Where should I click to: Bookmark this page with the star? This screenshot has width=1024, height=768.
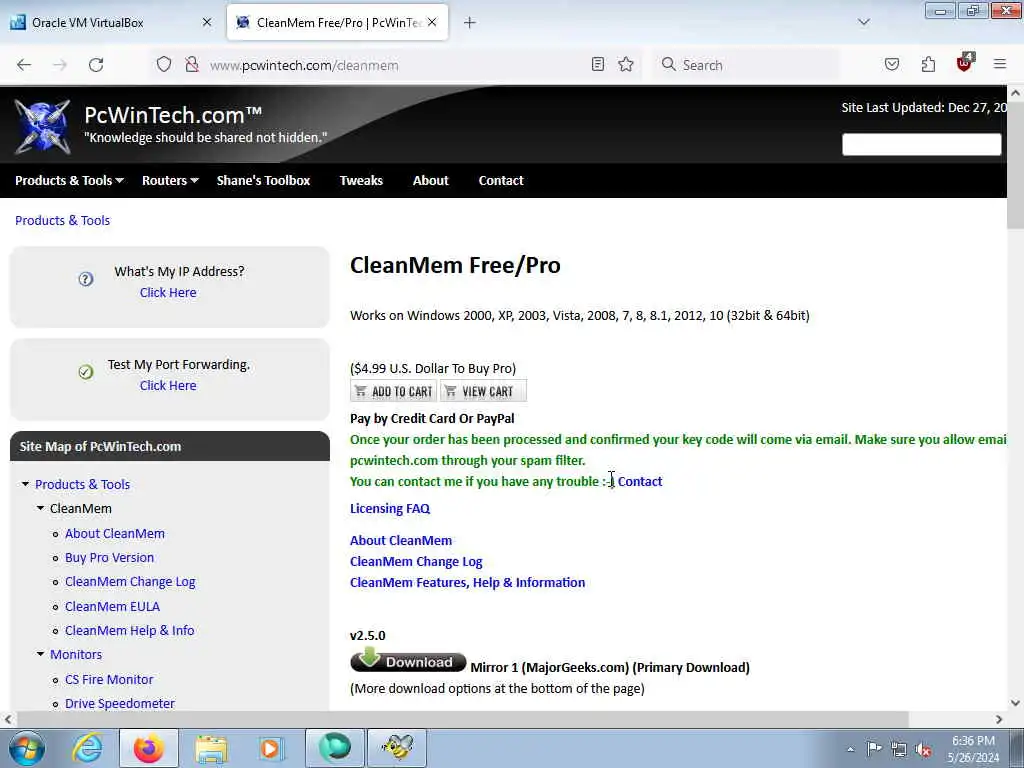point(626,64)
